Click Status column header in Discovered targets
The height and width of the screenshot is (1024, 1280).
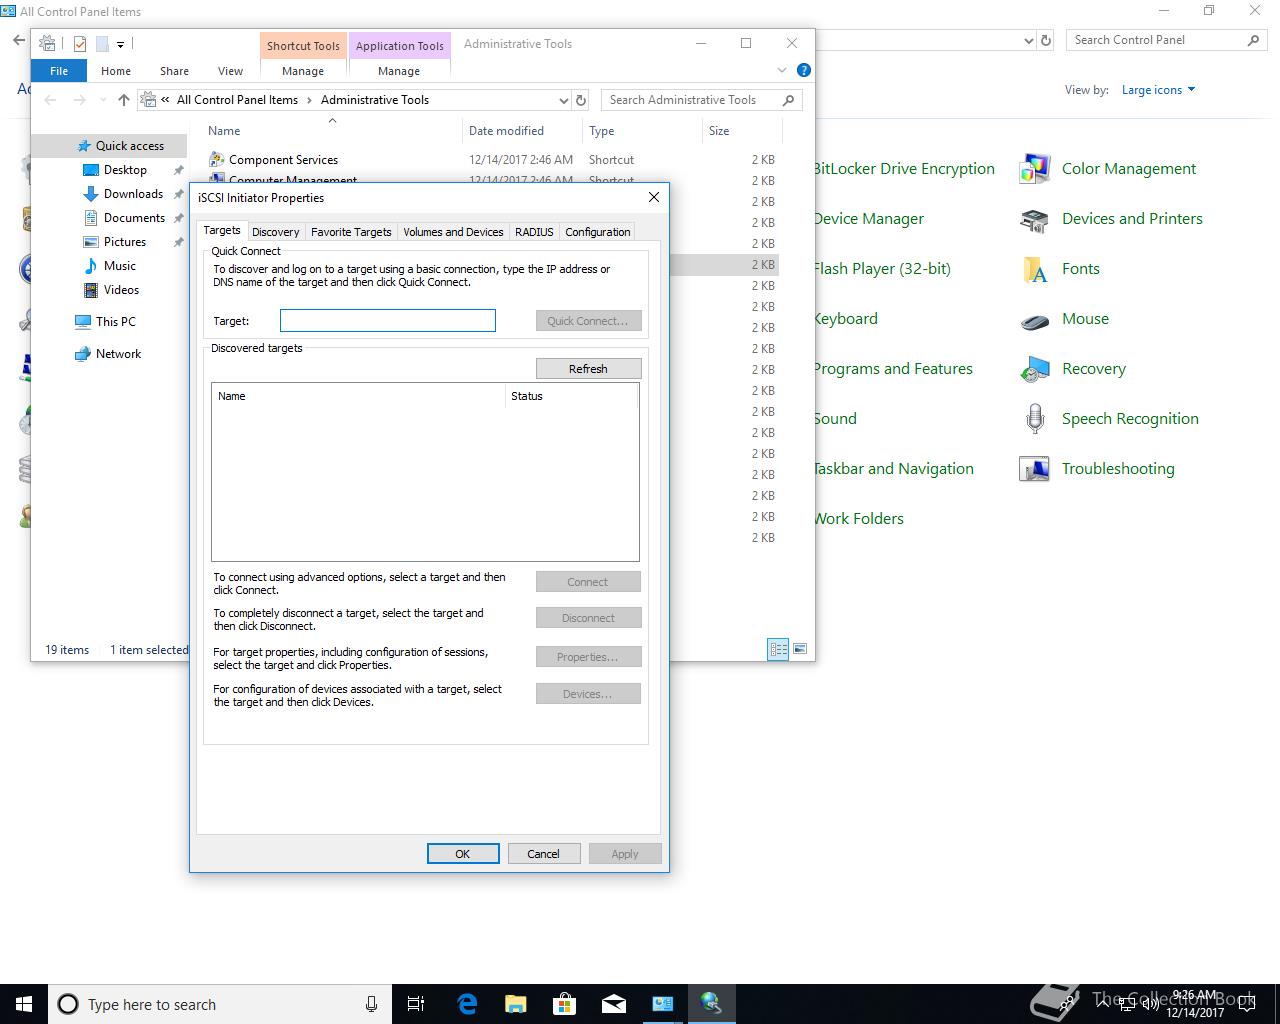pos(571,396)
